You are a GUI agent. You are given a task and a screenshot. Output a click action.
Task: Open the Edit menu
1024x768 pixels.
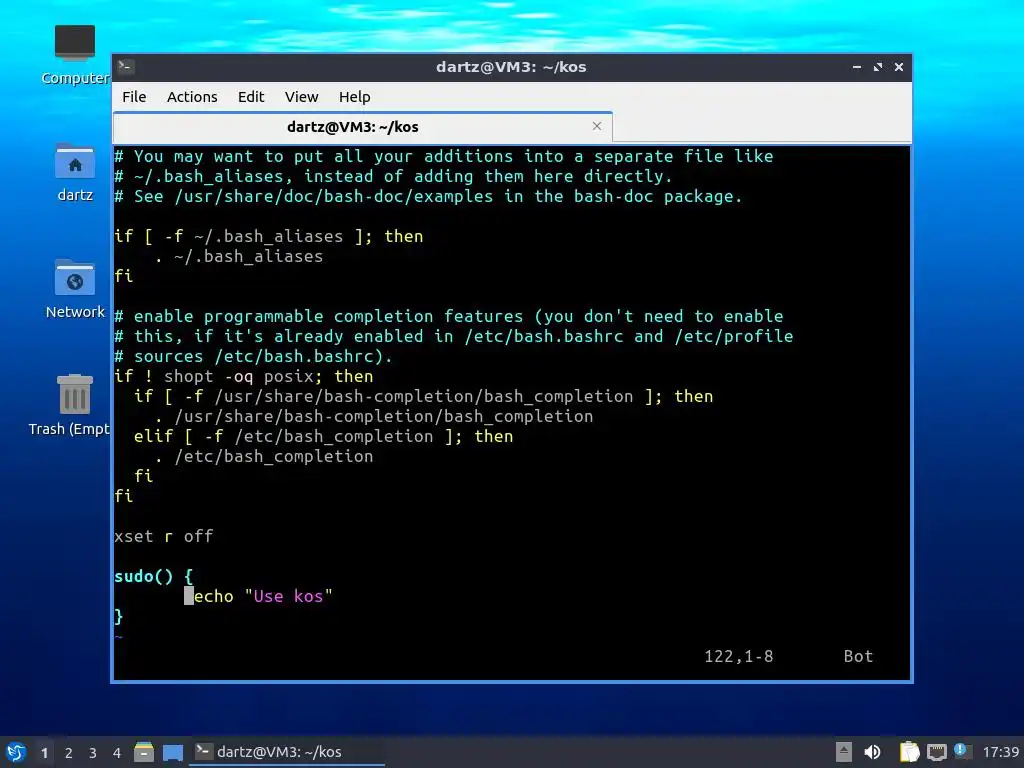(251, 97)
